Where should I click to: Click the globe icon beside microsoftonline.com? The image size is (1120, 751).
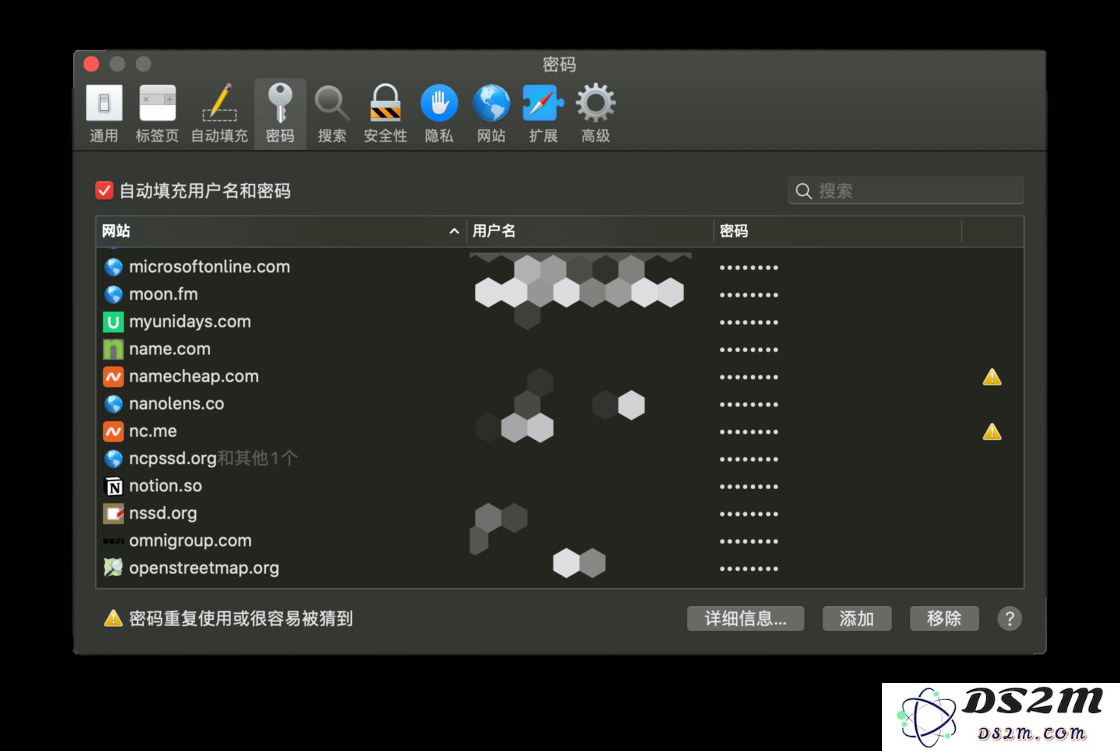pyautogui.click(x=114, y=267)
